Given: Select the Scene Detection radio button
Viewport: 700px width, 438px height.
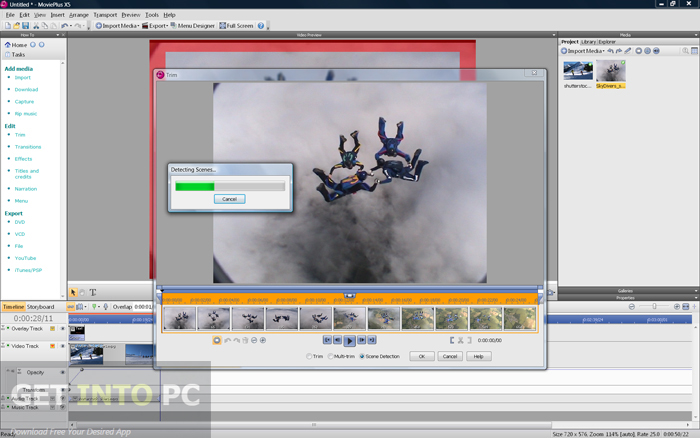Looking at the screenshot, I should 362,356.
